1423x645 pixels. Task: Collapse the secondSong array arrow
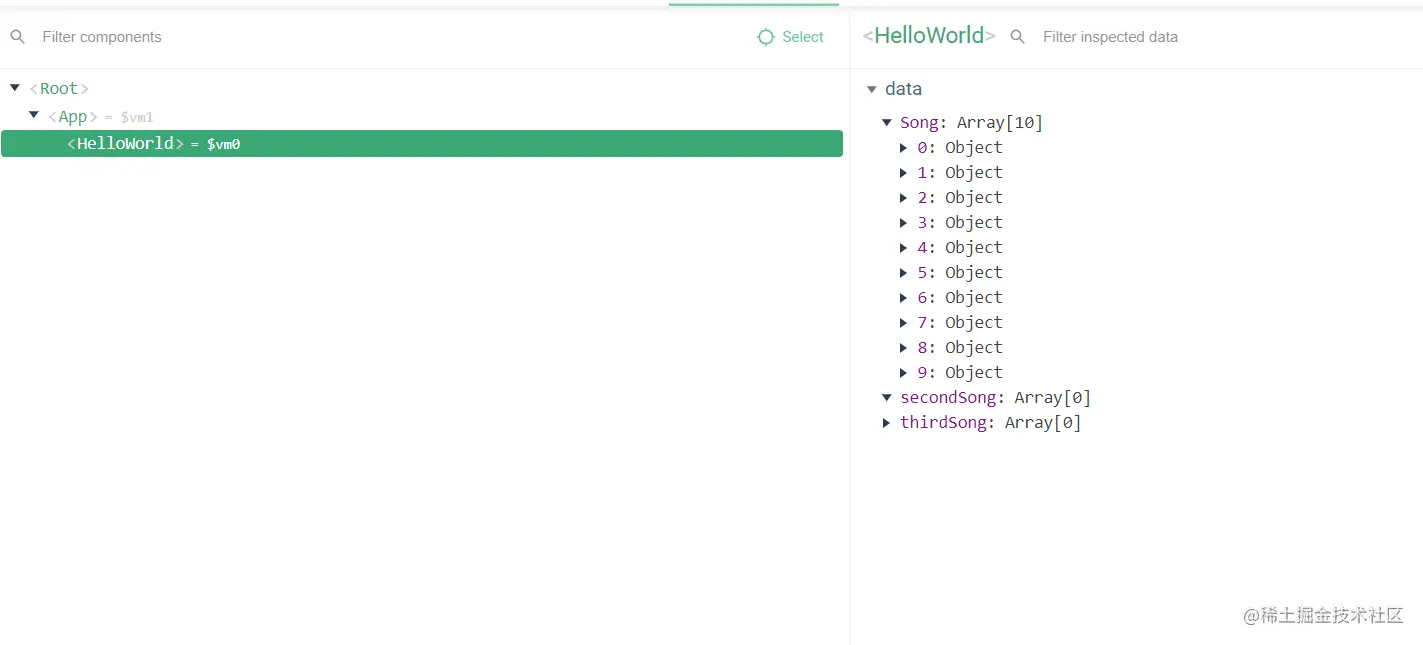pos(886,397)
